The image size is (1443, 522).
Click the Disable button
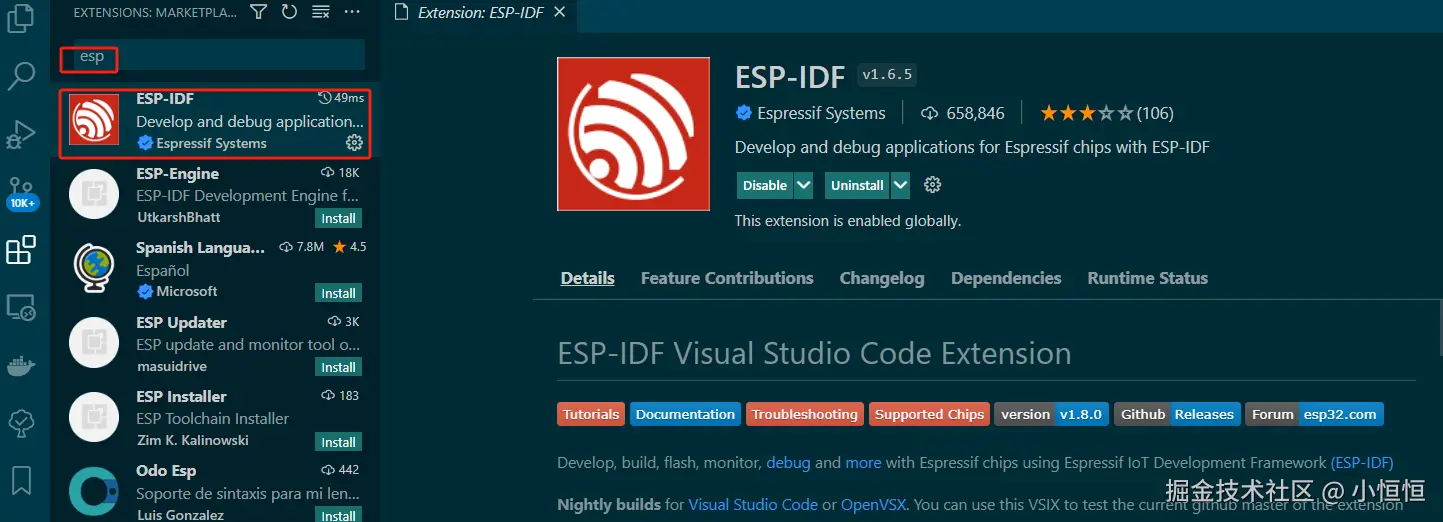tap(765, 185)
